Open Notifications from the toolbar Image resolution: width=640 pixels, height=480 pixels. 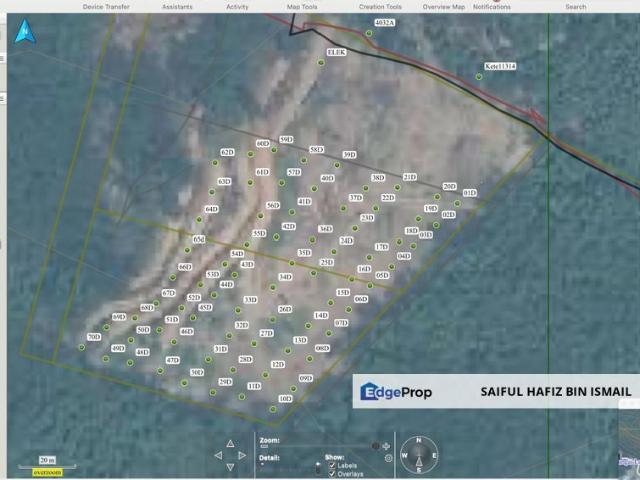pyautogui.click(x=492, y=7)
